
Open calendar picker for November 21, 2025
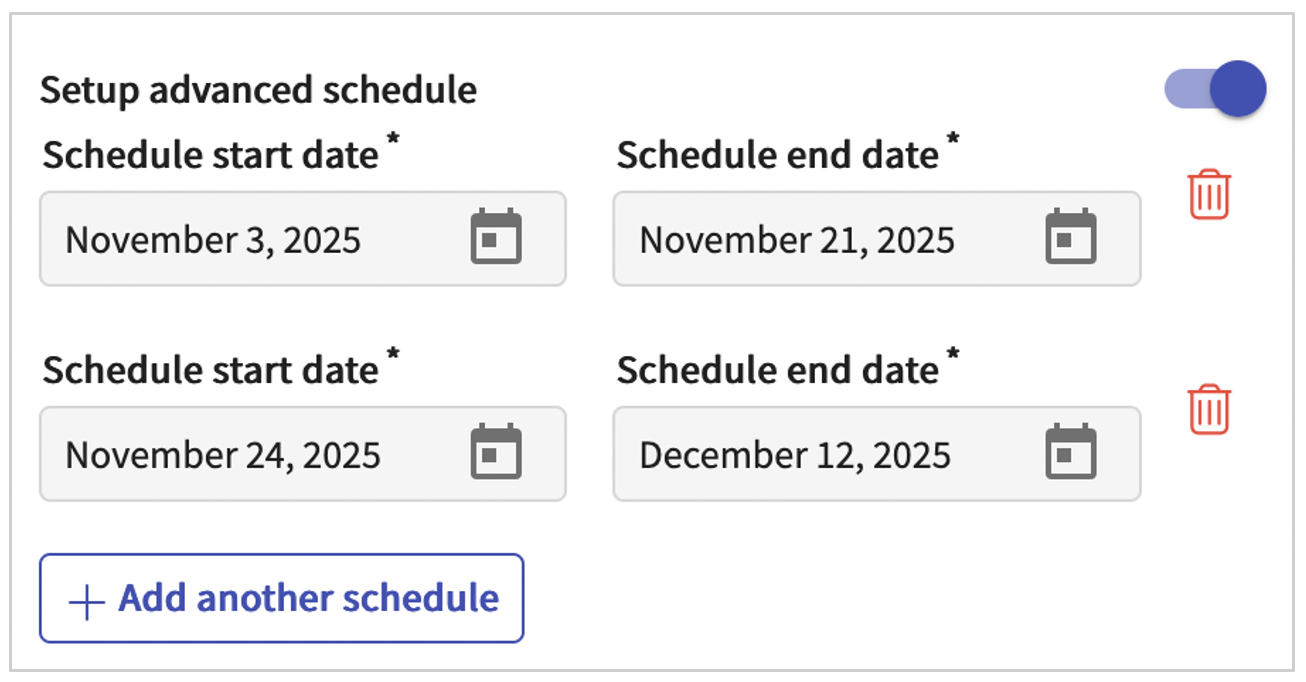pos(1070,237)
